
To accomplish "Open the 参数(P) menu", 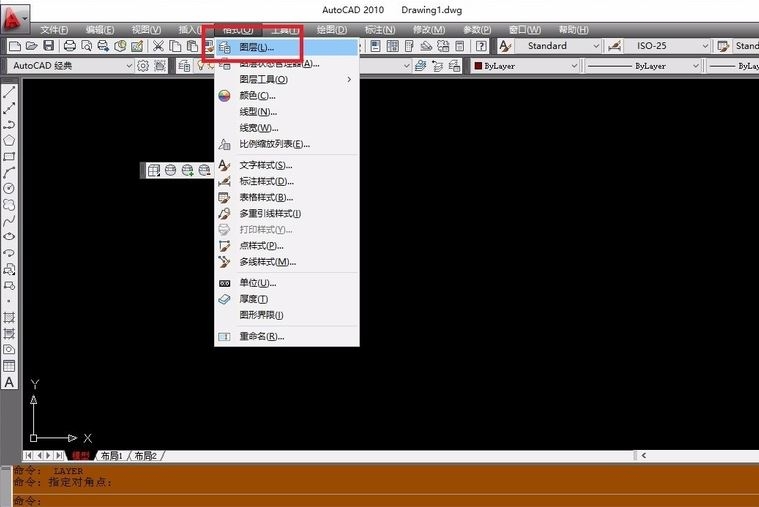I will [x=477, y=30].
